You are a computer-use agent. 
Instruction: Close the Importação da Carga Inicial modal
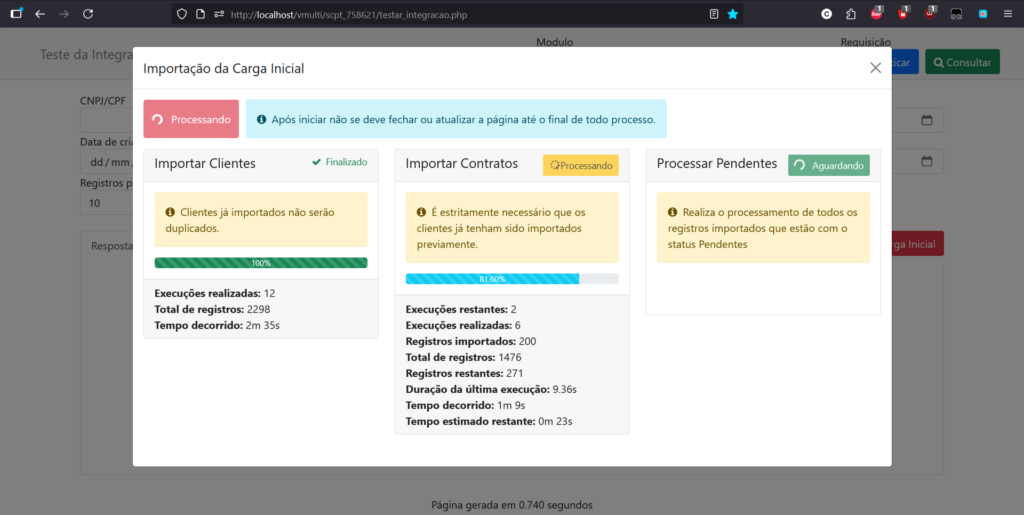(875, 68)
